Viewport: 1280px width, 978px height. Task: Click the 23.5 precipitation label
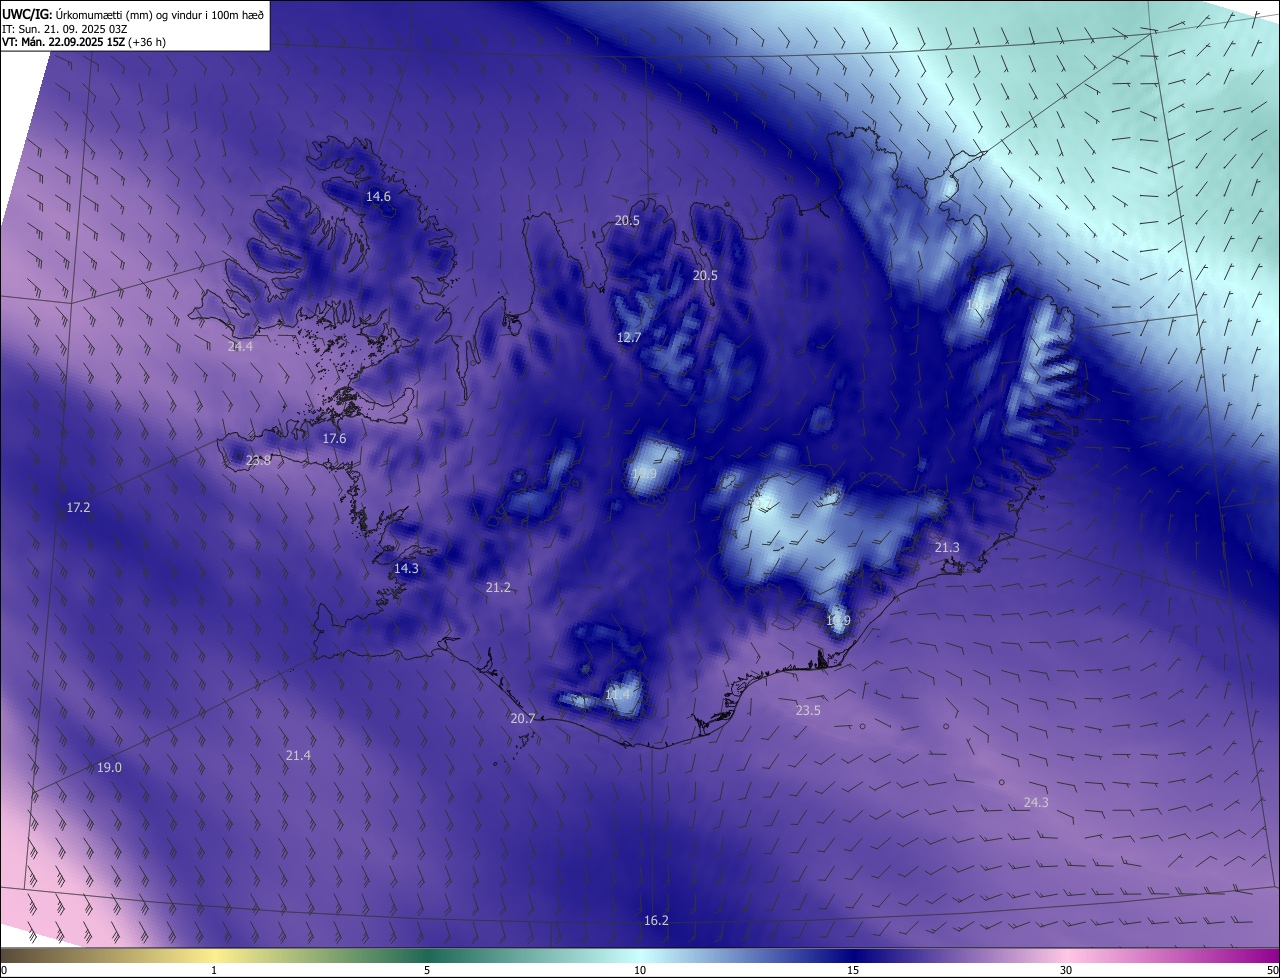808,711
